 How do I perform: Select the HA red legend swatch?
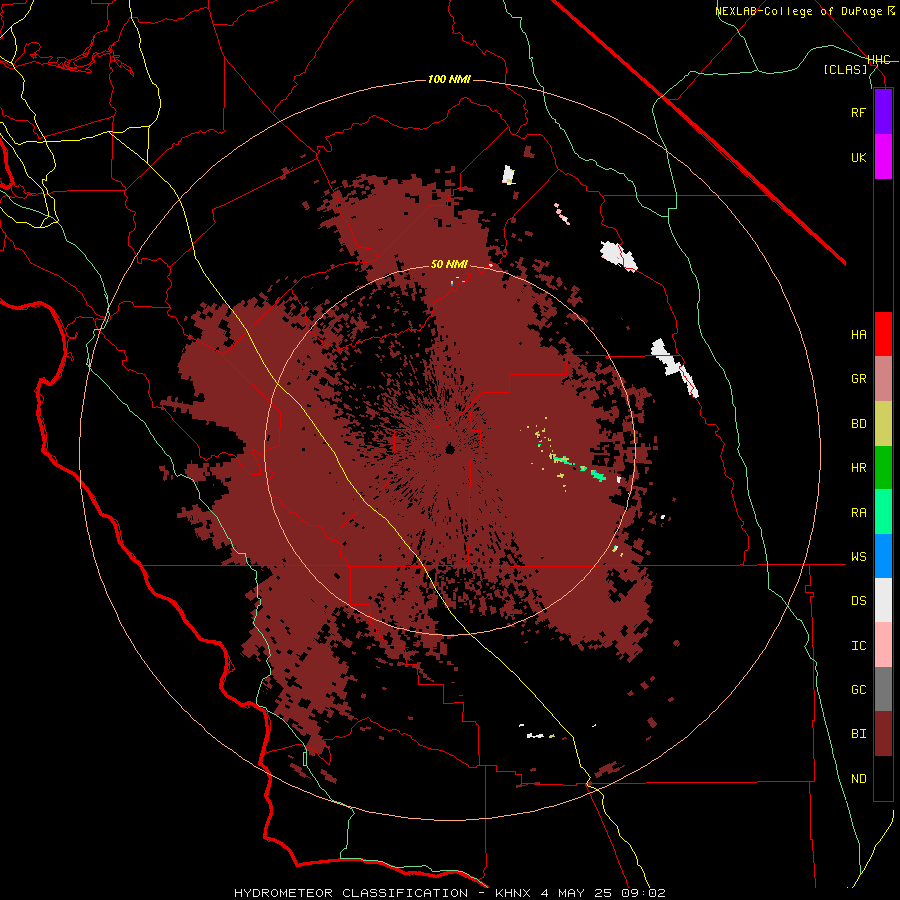[x=883, y=334]
